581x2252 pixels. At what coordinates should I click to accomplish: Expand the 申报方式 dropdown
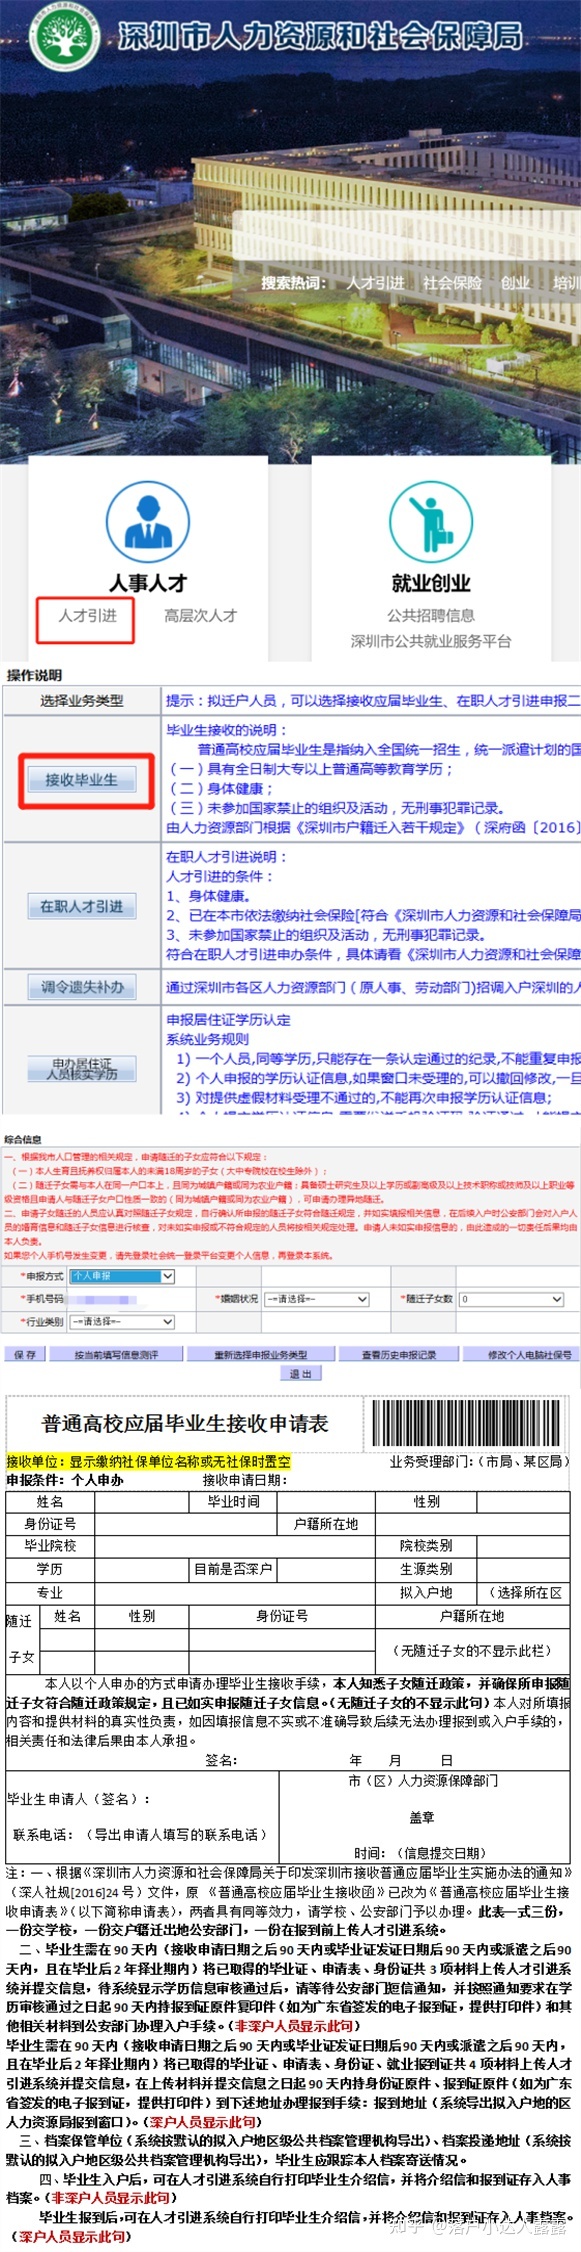pyautogui.click(x=123, y=1276)
